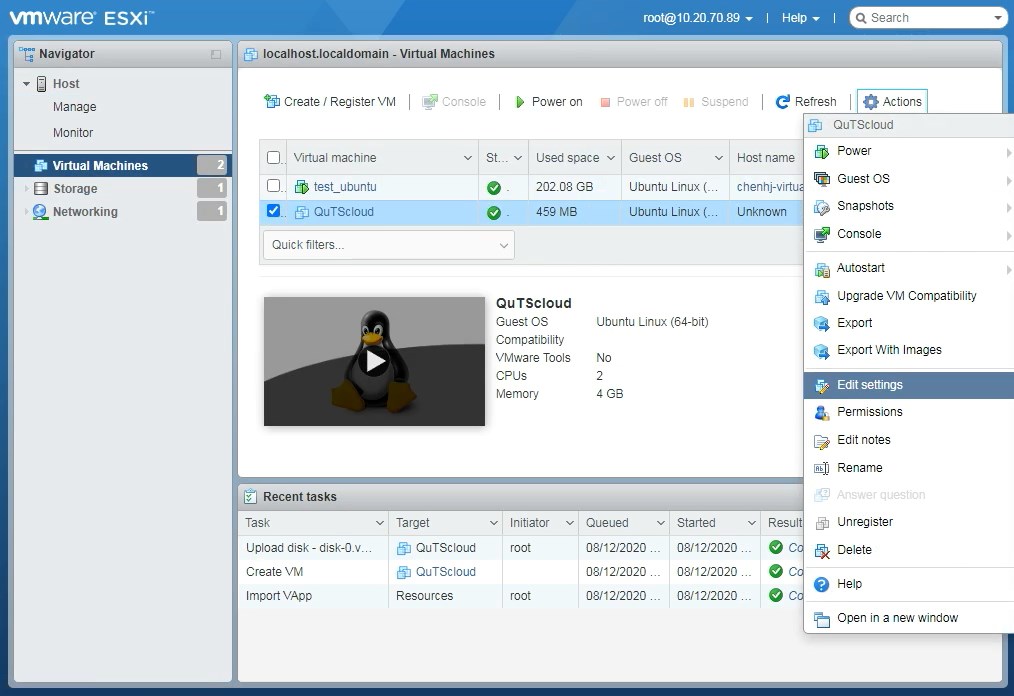1014x696 pixels.
Task: Open Virtual machine column header dropdown
Action: tap(468, 158)
